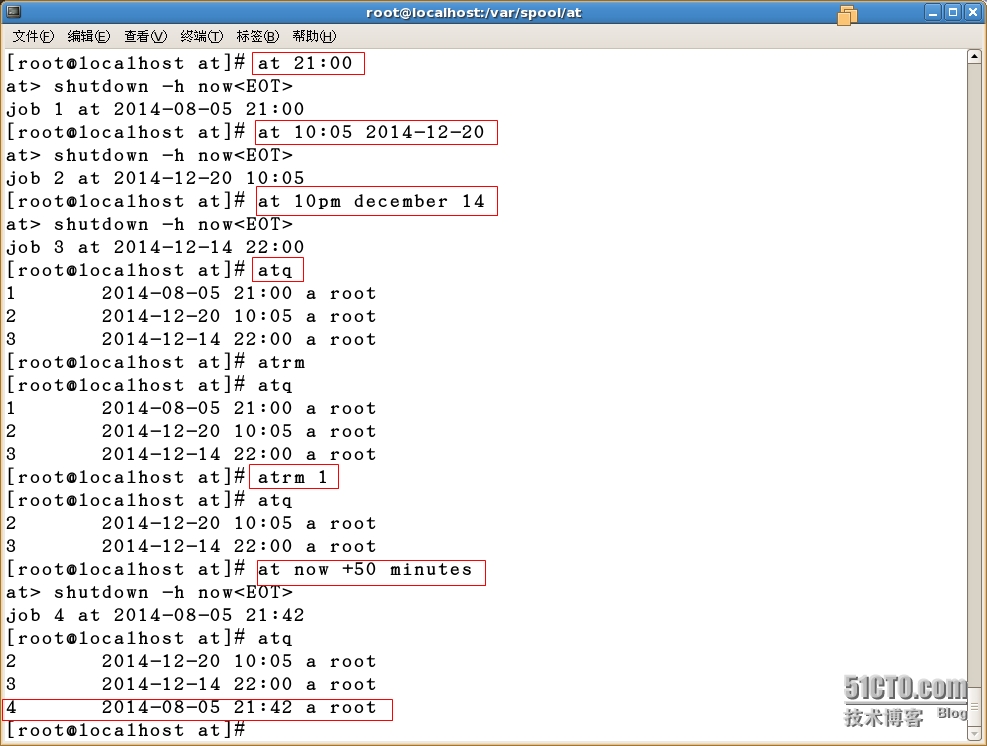This screenshot has height=746, width=987.
Task: Click the command 'atrm 1'
Action: click(293, 477)
